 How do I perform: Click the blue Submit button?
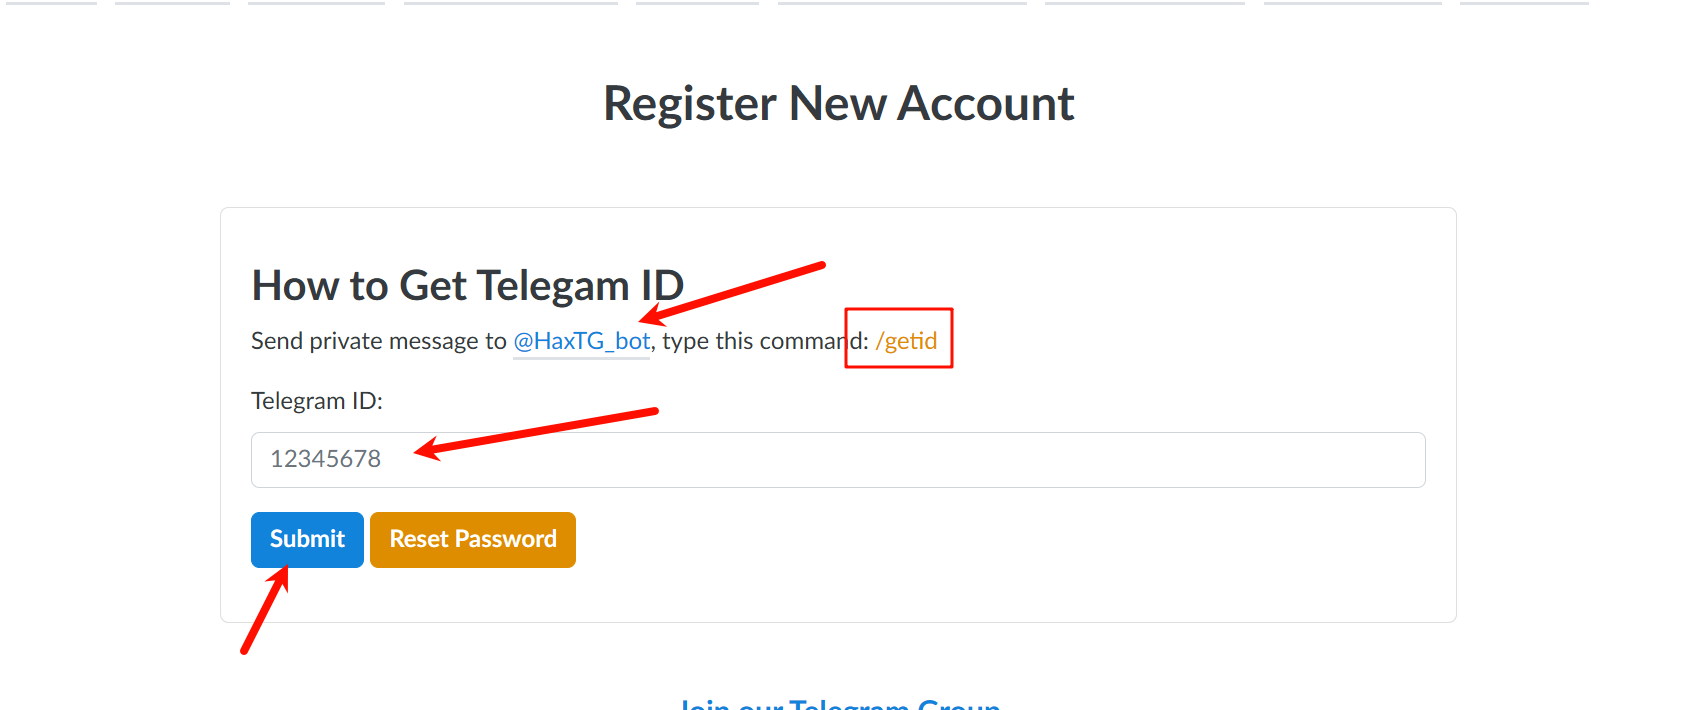[x=307, y=539]
